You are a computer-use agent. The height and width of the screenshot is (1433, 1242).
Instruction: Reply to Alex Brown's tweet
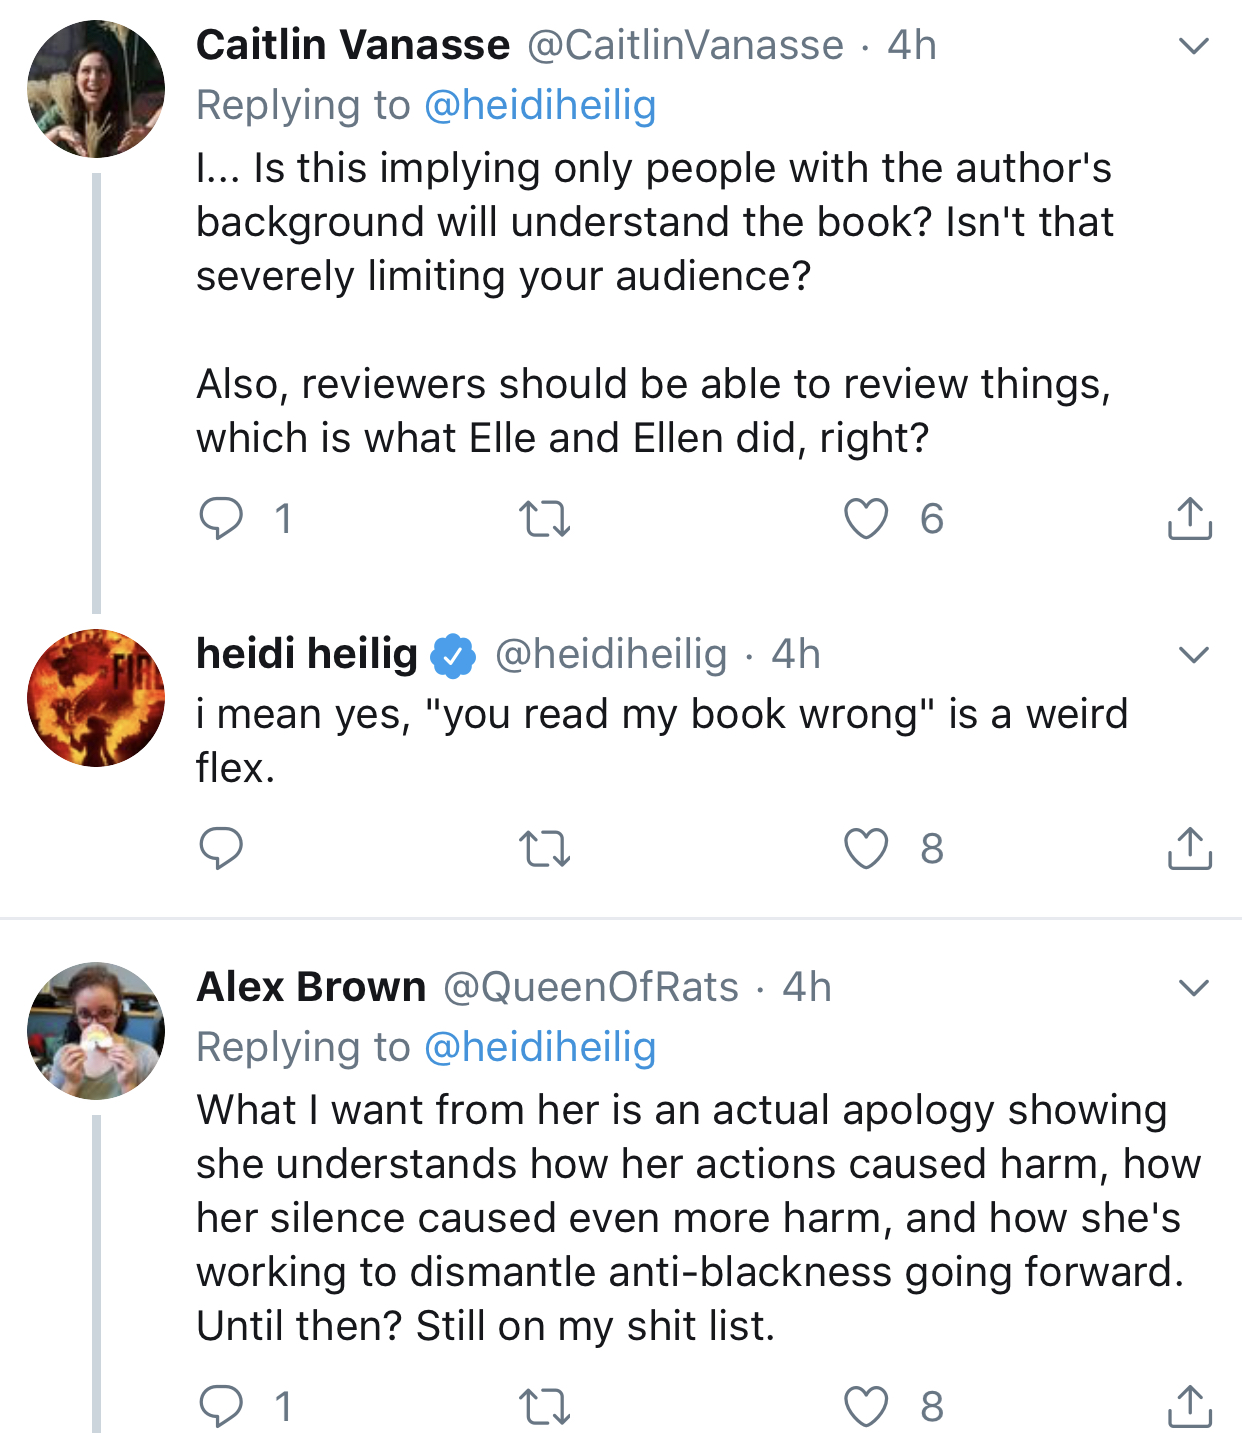221,1406
